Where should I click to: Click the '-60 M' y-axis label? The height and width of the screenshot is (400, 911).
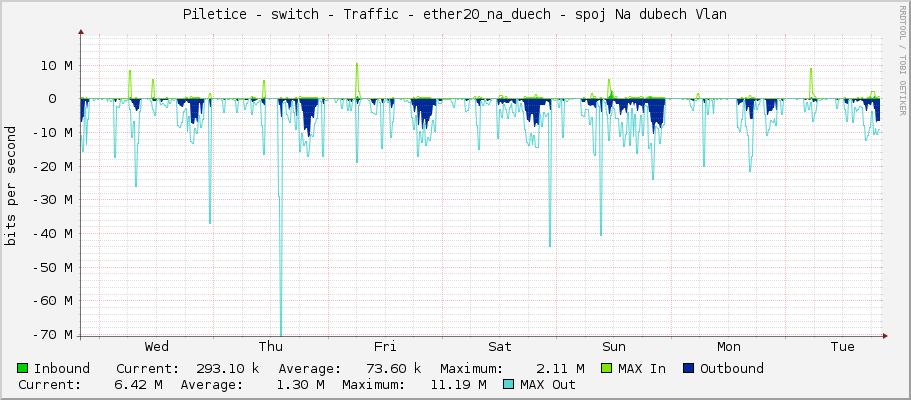click(52, 301)
